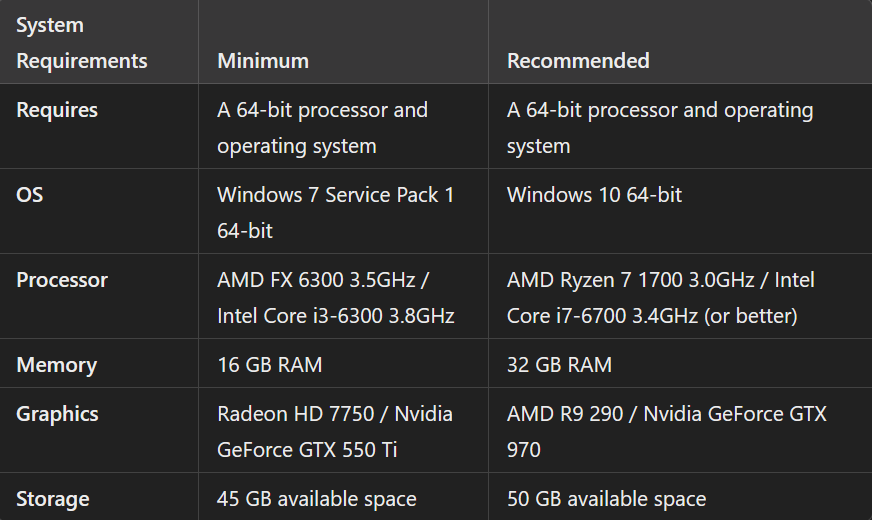Click the "Storage" row label
This screenshot has height=520, width=872.
[53, 499]
